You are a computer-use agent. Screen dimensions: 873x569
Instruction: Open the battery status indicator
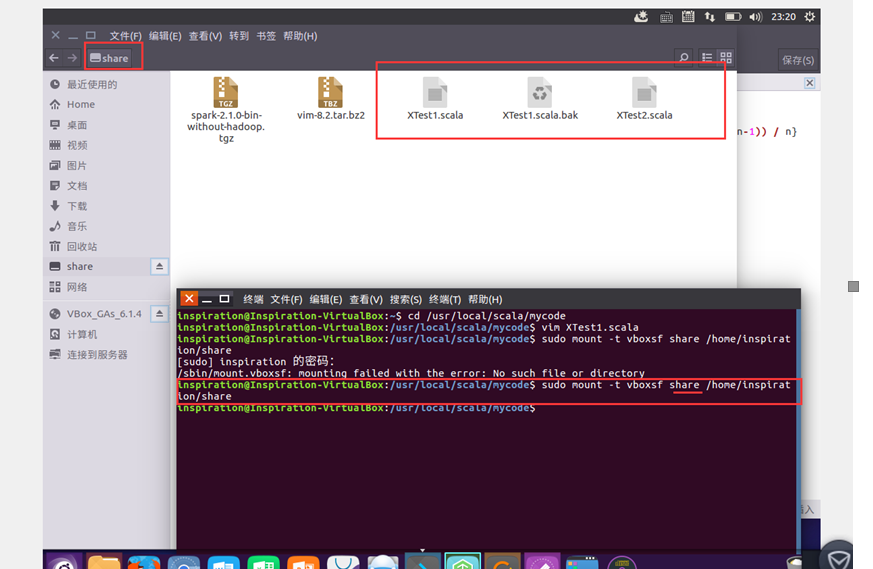pyautogui.click(x=733, y=17)
